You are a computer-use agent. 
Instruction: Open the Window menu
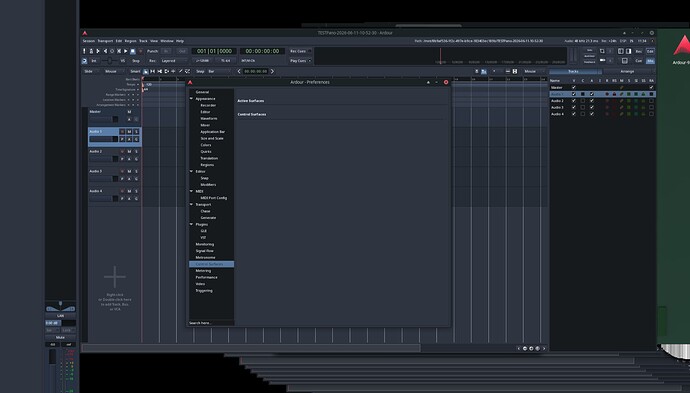167,41
